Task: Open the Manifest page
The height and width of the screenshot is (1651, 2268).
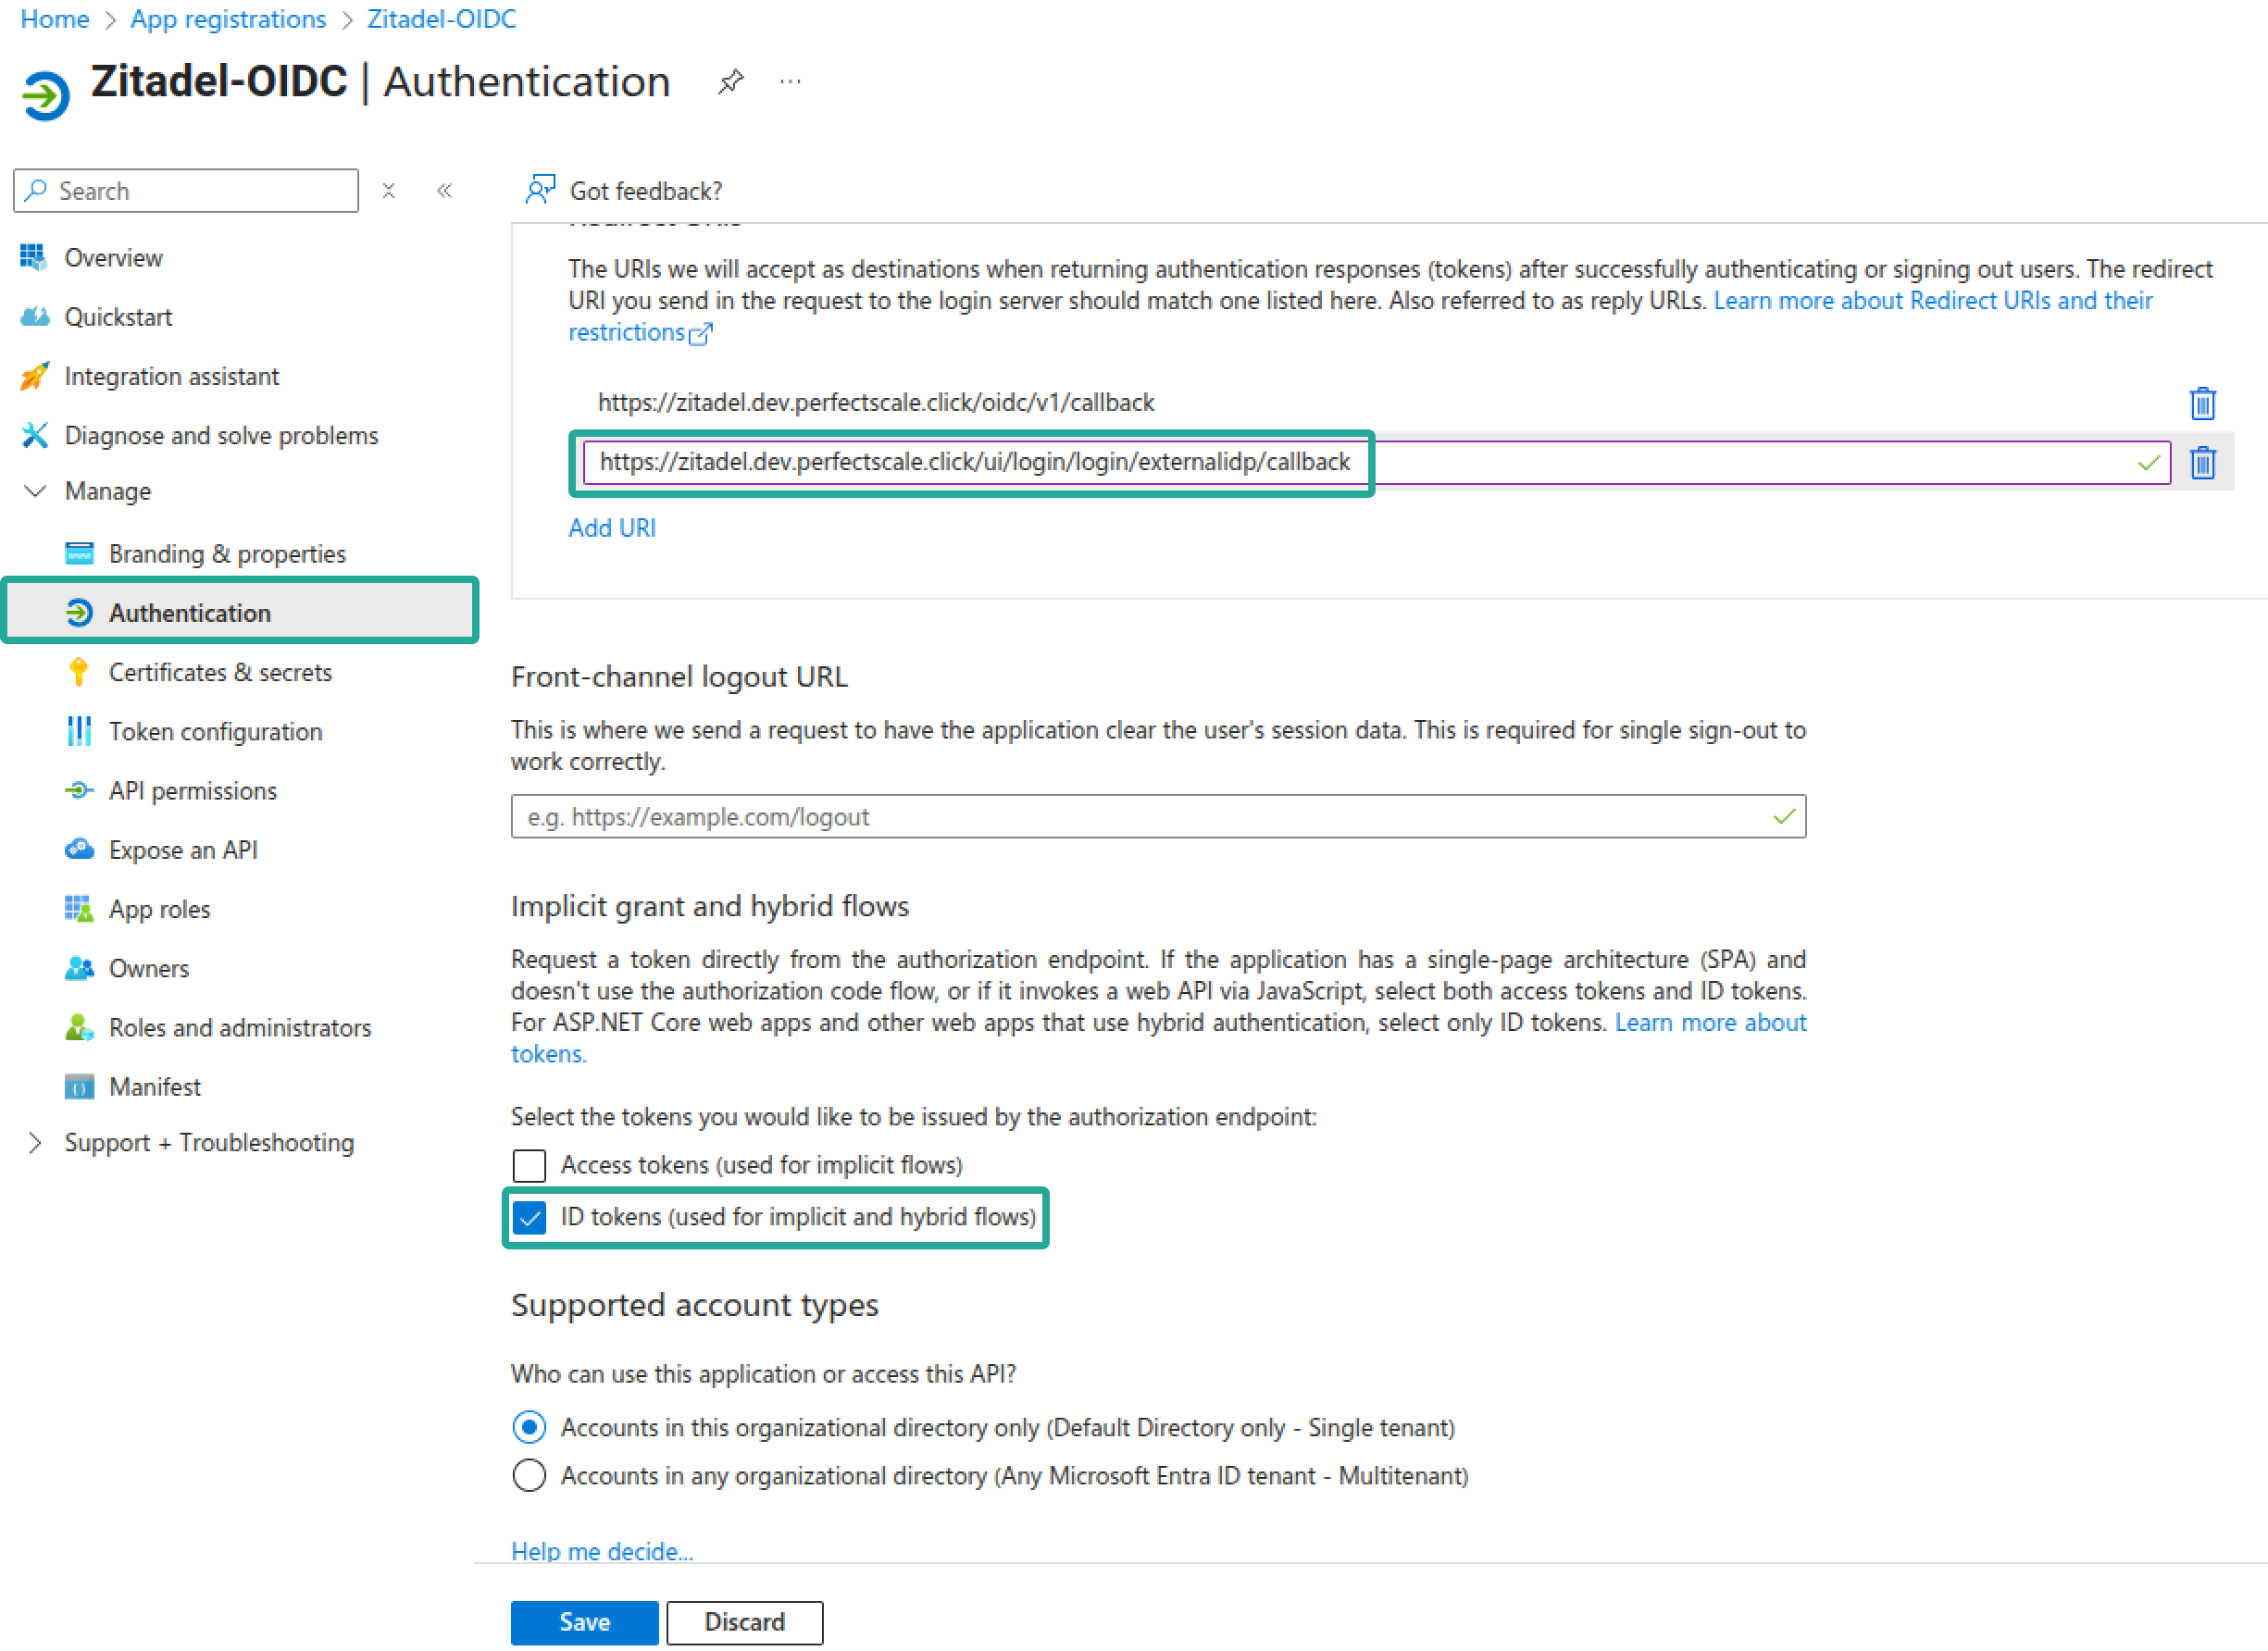Action: tap(154, 1087)
